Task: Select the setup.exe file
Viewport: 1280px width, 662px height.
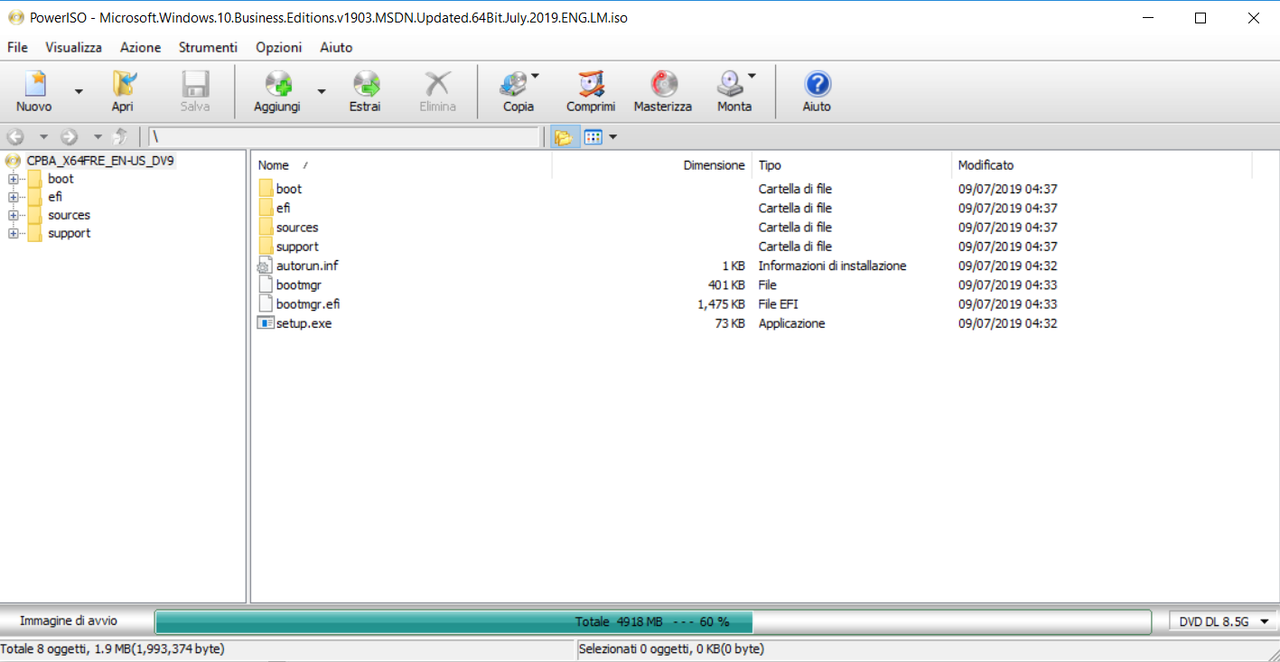Action: tap(304, 323)
